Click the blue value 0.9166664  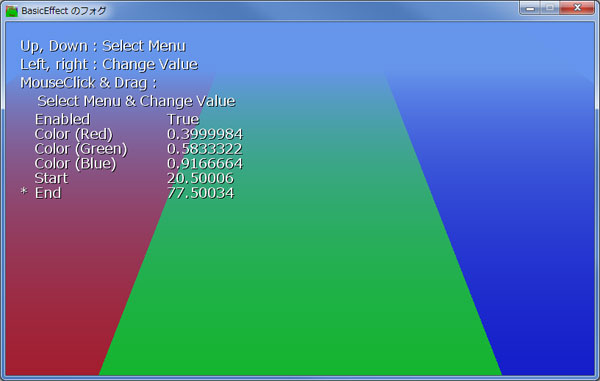pyautogui.click(x=205, y=164)
